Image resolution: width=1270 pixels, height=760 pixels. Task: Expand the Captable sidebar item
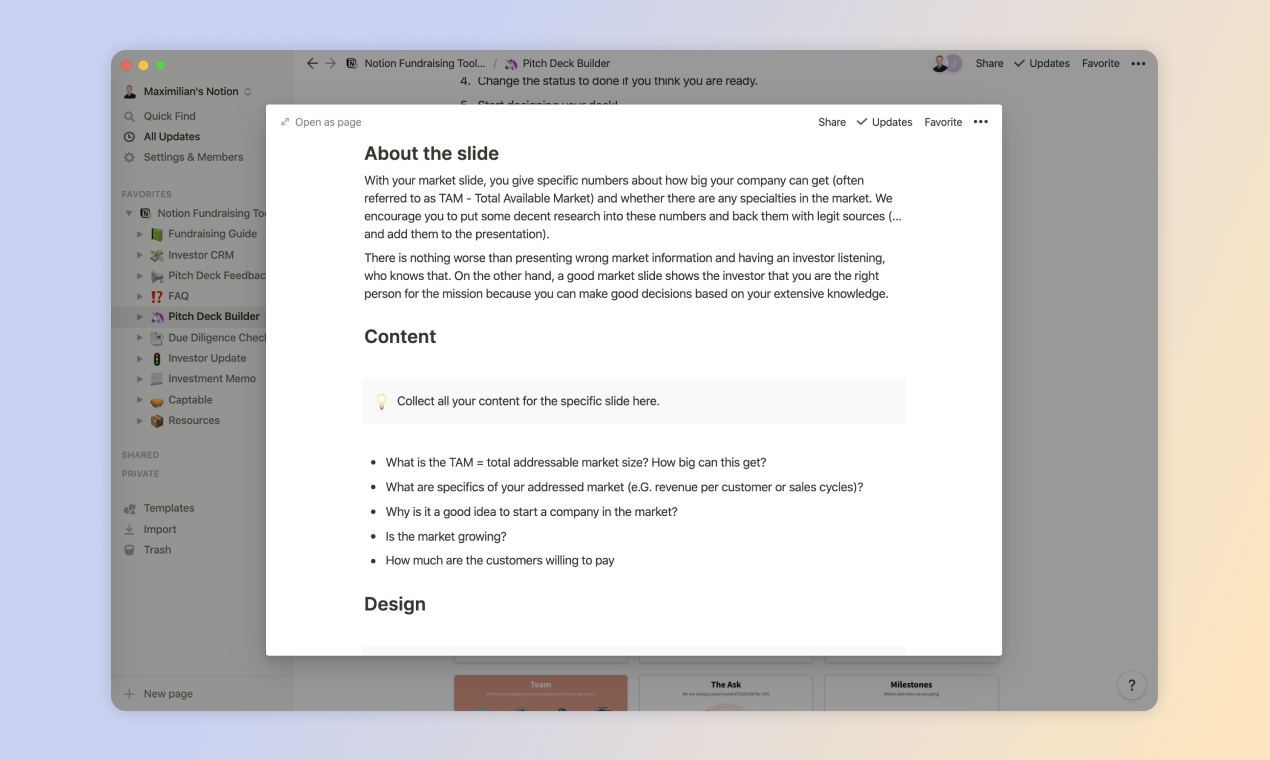click(140, 400)
